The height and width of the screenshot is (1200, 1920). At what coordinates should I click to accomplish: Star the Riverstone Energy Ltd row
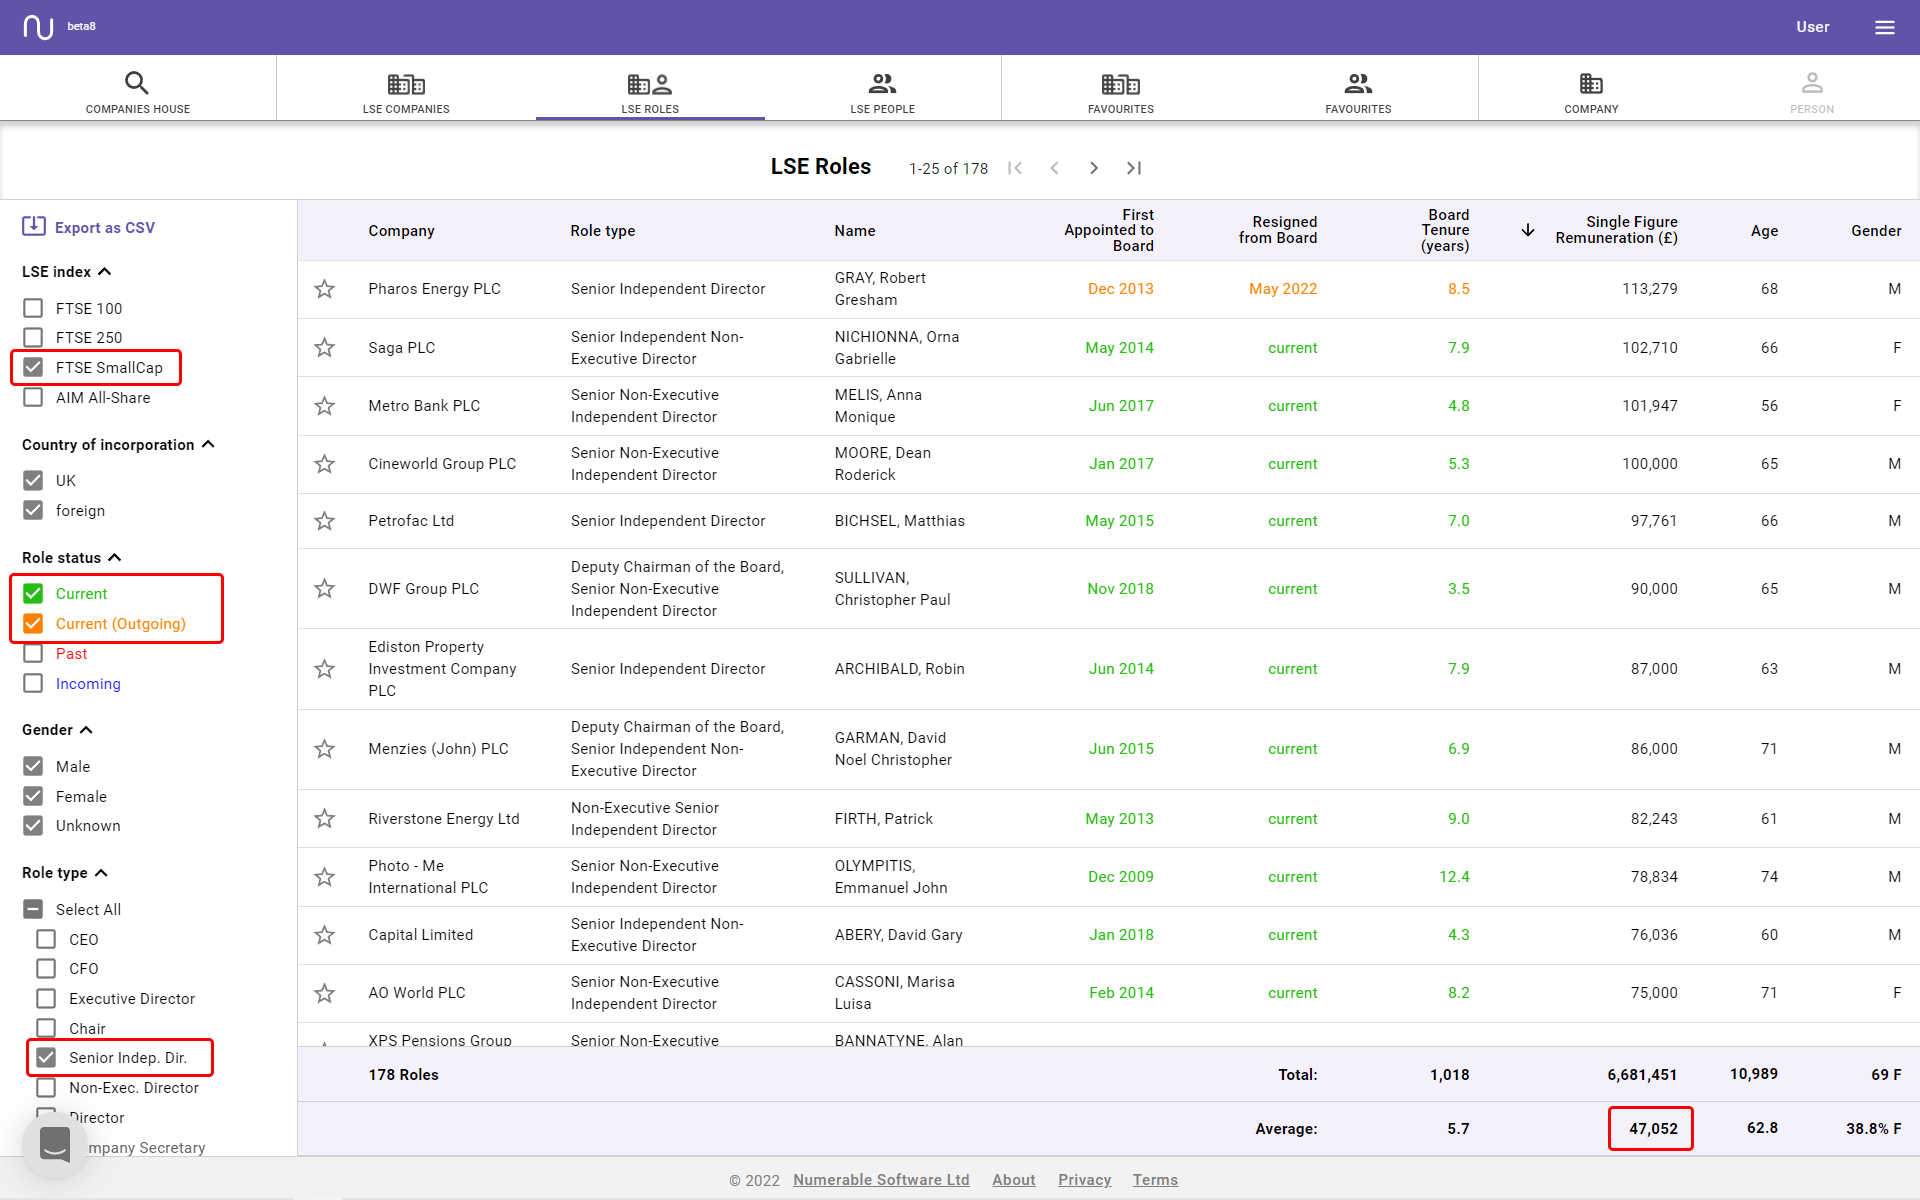click(x=324, y=819)
